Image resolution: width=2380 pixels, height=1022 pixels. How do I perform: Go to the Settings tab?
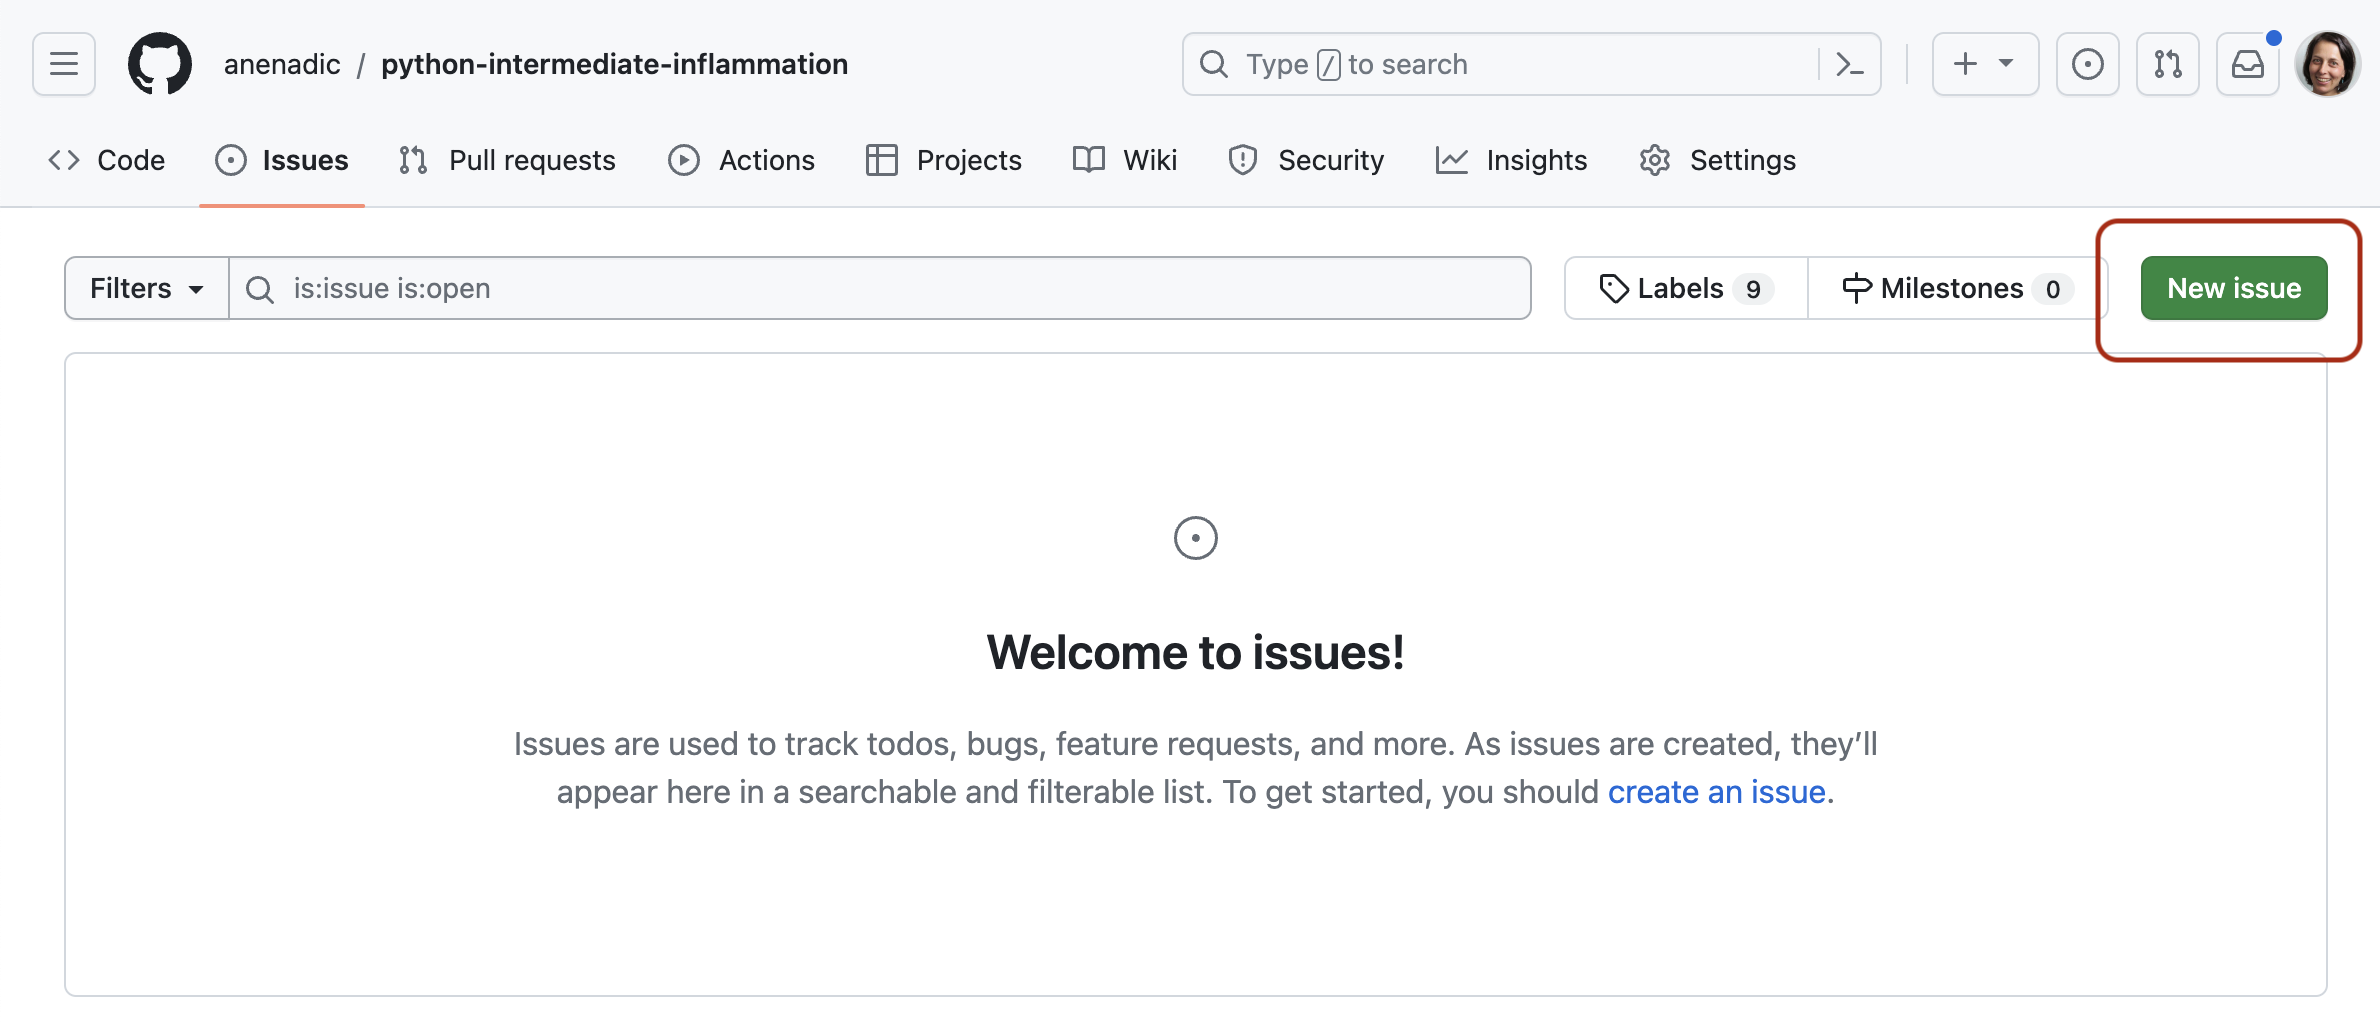point(1716,159)
